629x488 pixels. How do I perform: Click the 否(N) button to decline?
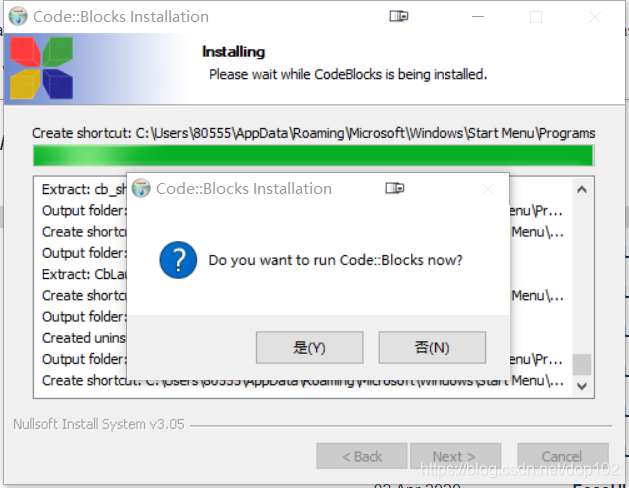pos(432,347)
